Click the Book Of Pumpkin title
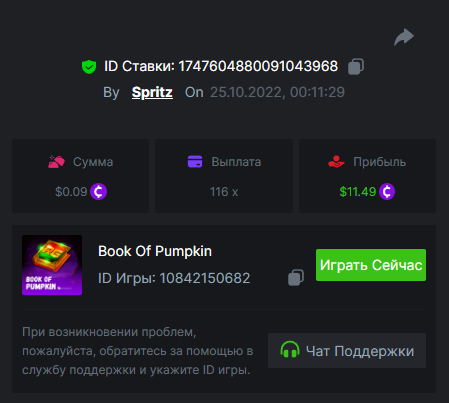 point(155,251)
